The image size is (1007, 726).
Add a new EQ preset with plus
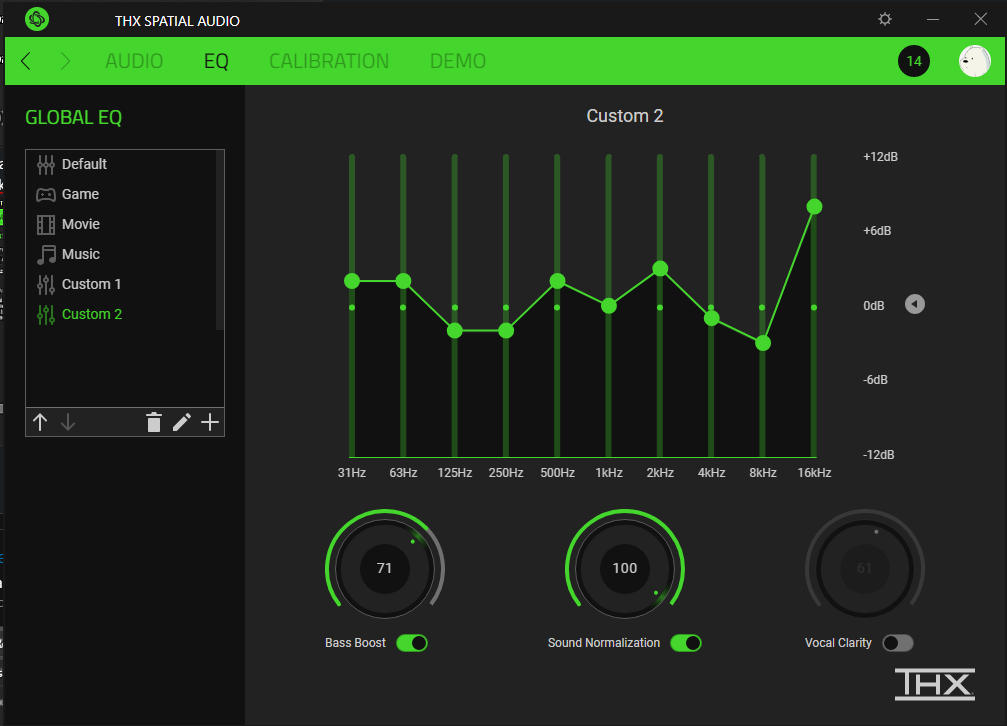click(x=210, y=422)
